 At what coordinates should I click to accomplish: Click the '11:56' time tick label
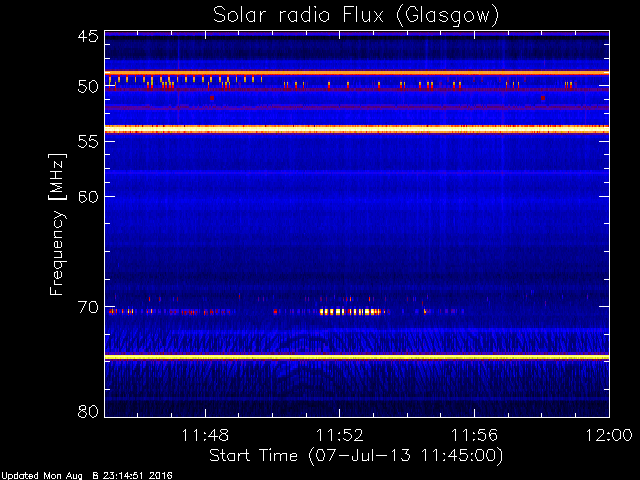[x=474, y=435]
